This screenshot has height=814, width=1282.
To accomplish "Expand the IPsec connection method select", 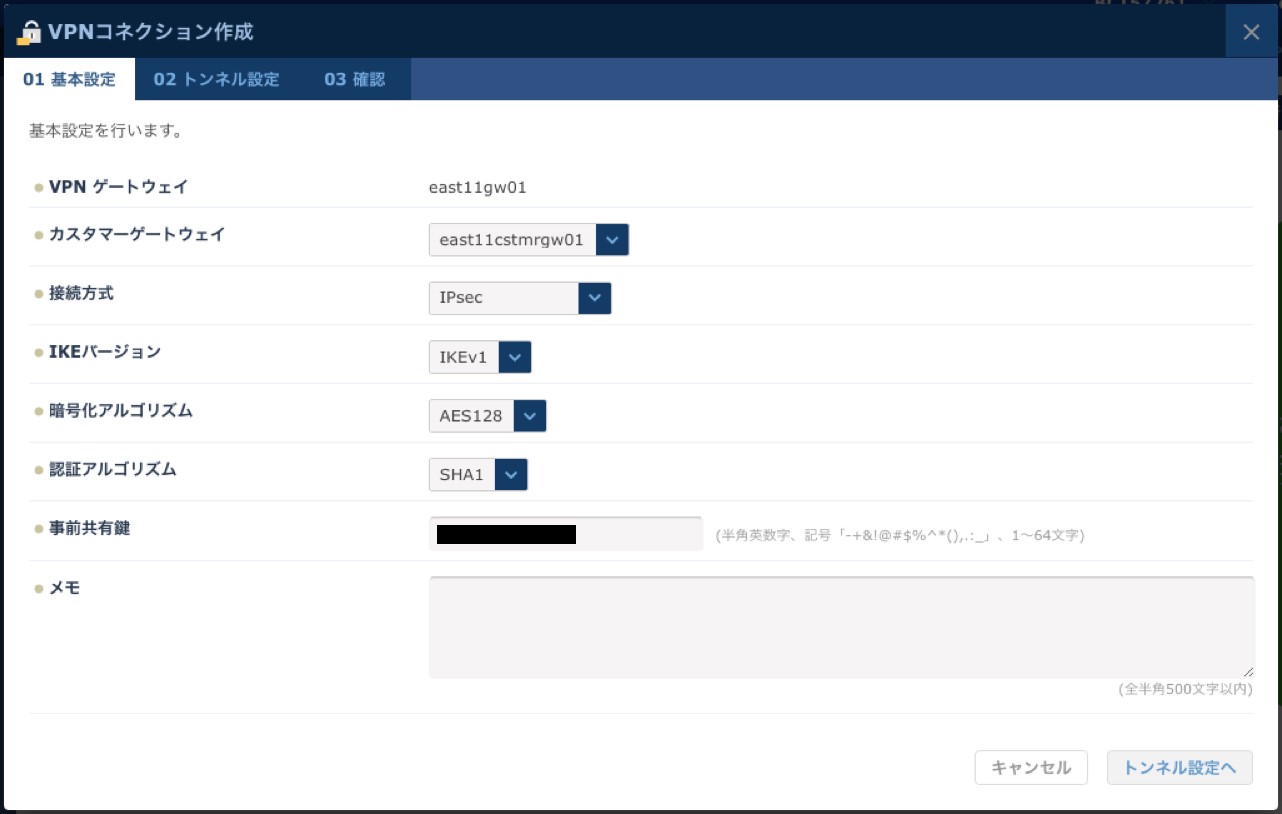I will click(503, 298).
